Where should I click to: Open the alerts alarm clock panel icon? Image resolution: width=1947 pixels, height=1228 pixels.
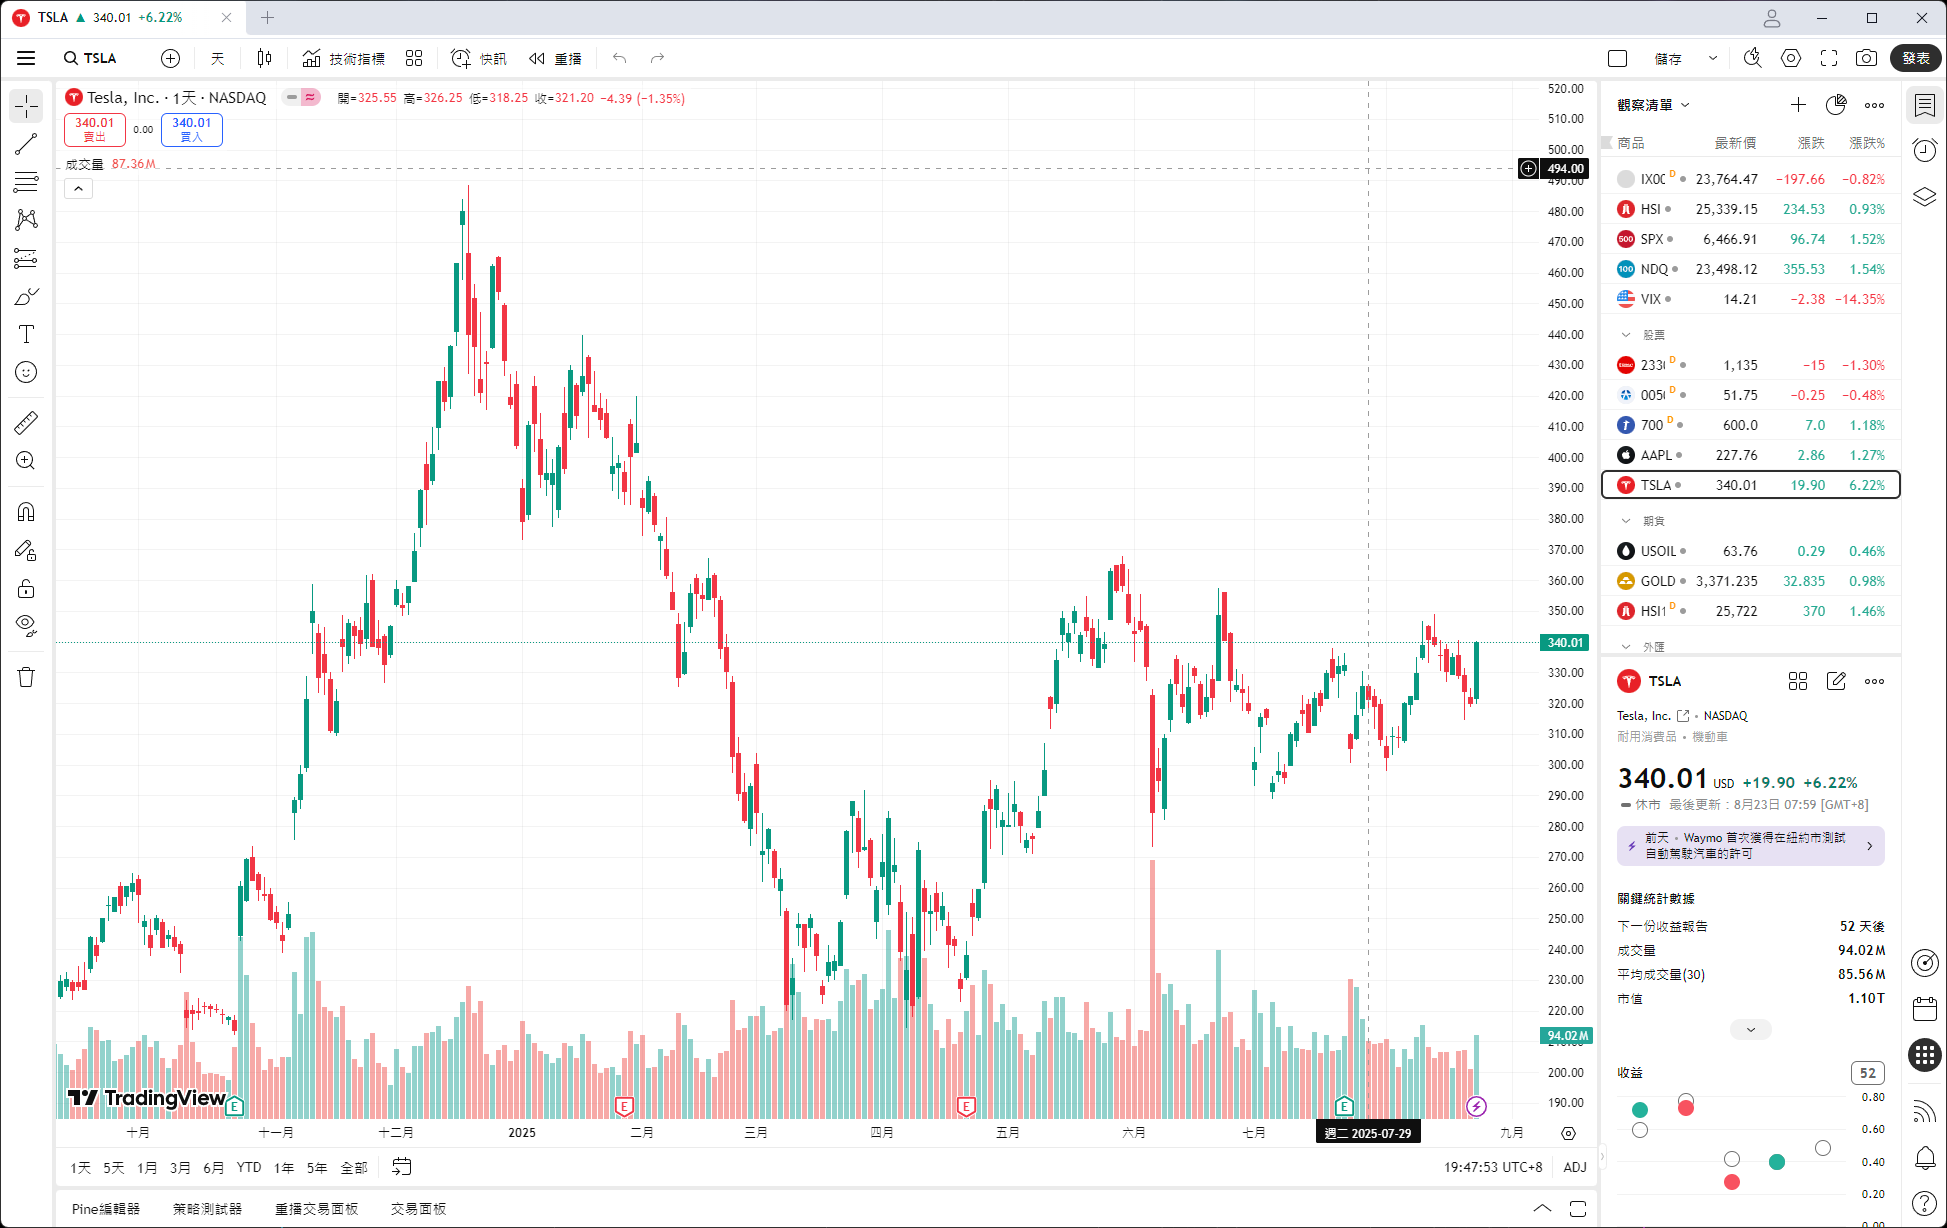(x=1925, y=150)
